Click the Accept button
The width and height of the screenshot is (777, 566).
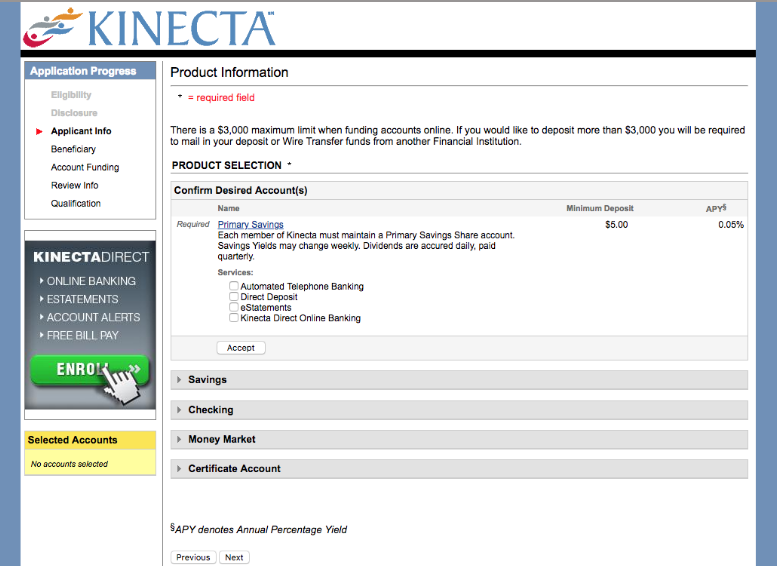241,348
